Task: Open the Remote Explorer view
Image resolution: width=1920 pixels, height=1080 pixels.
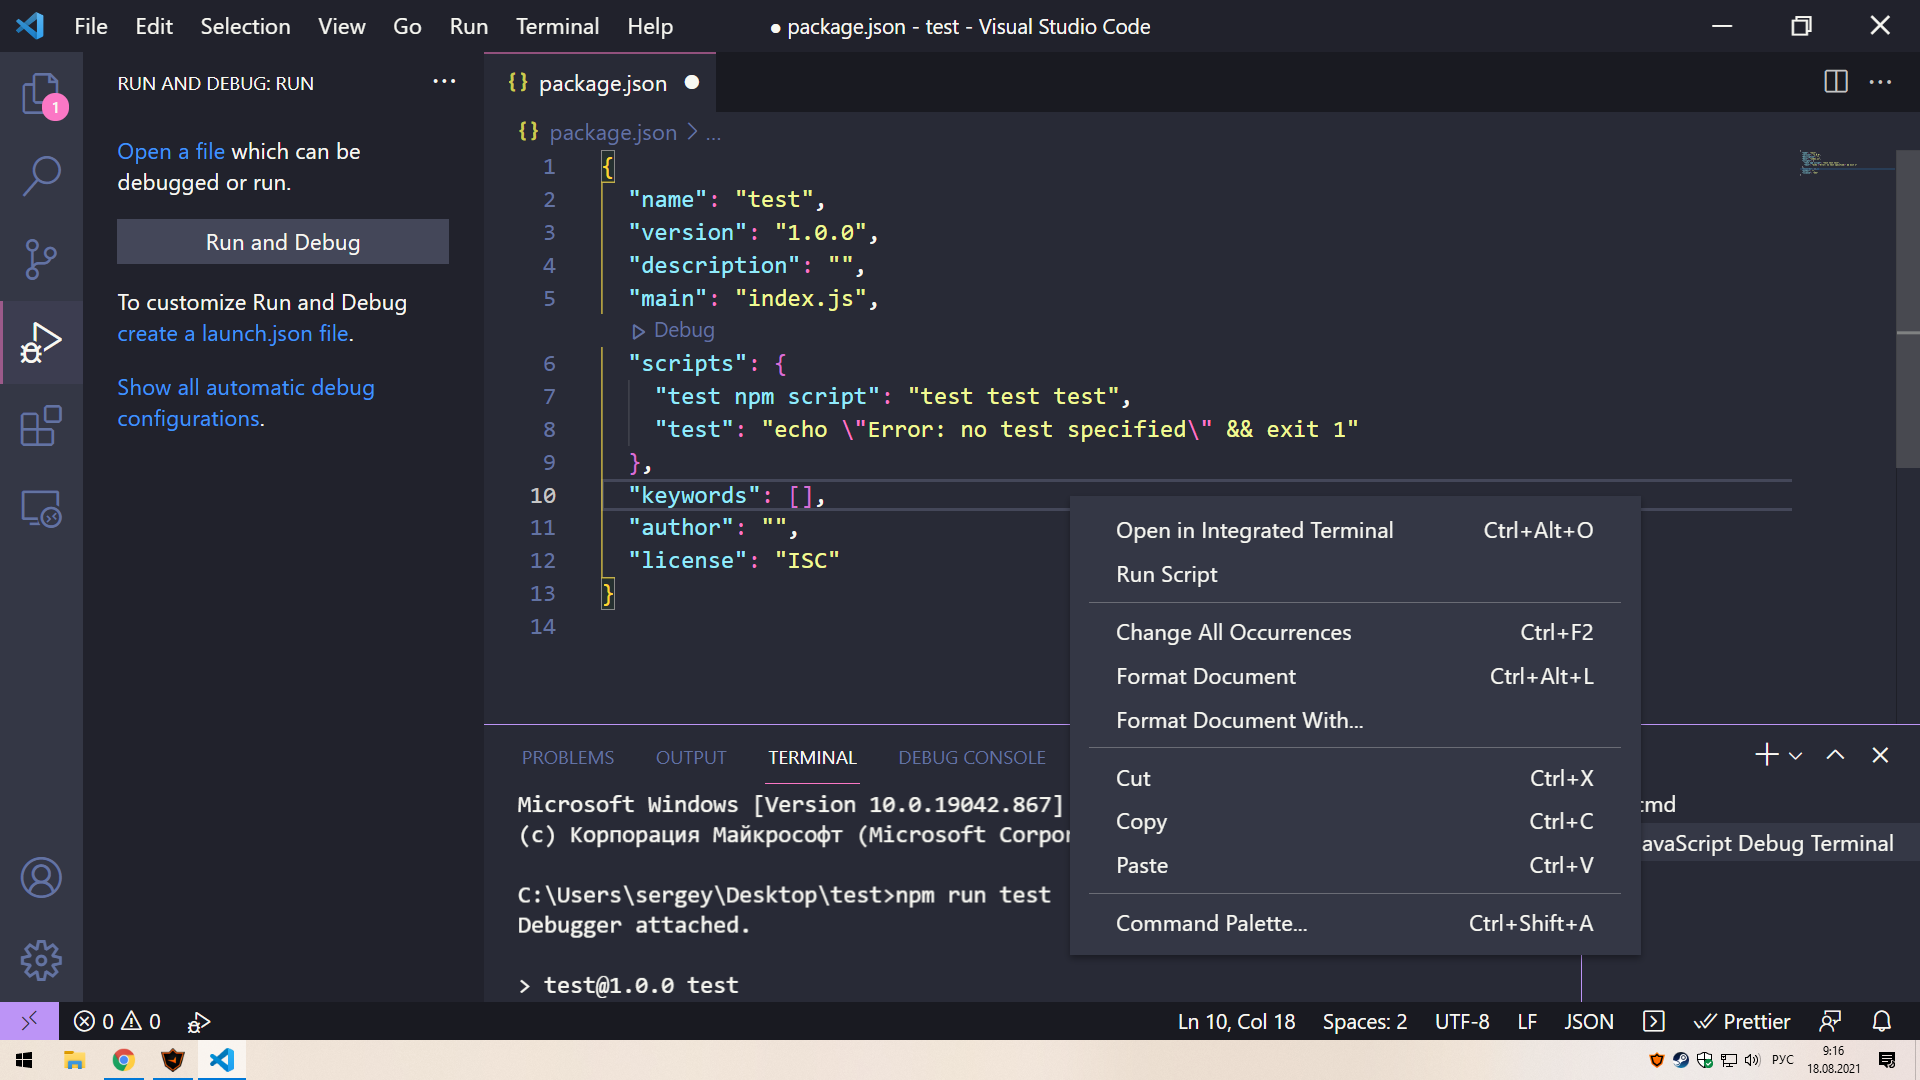Action: [x=41, y=509]
